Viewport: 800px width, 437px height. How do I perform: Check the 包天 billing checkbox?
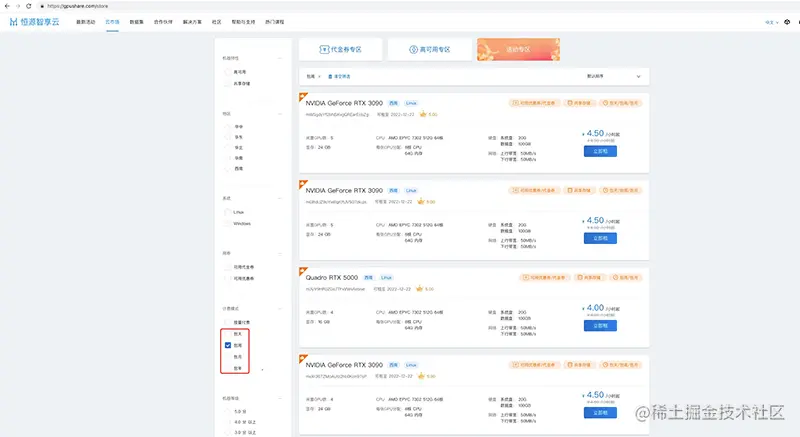tap(228, 334)
